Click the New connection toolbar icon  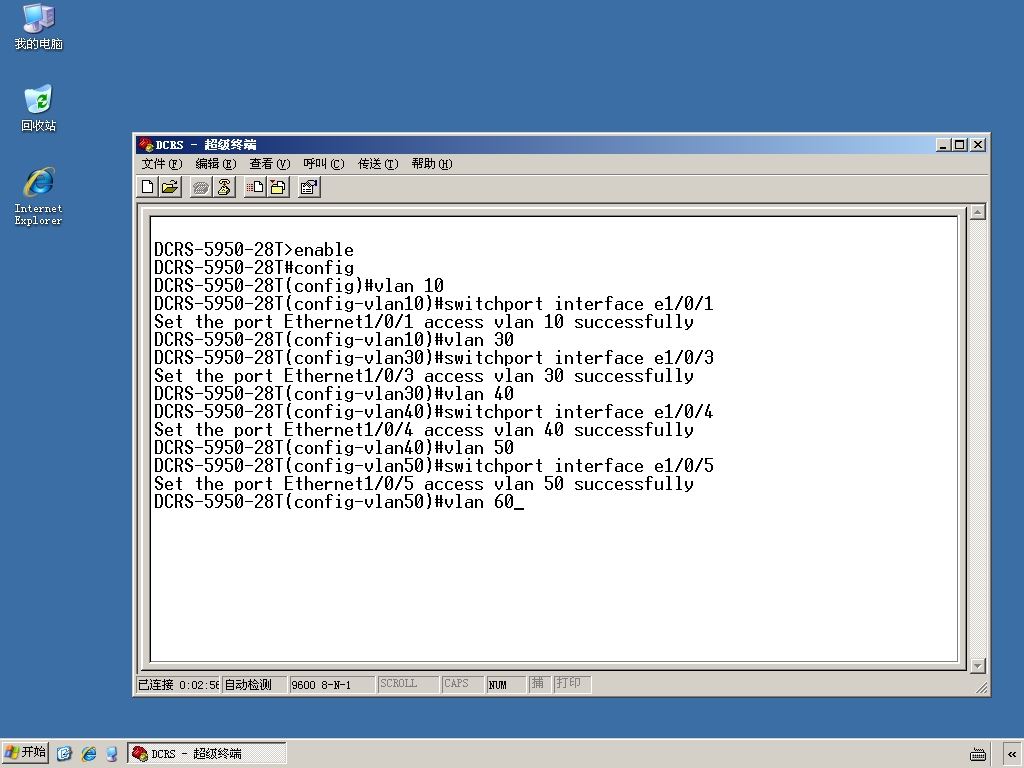pos(148,187)
